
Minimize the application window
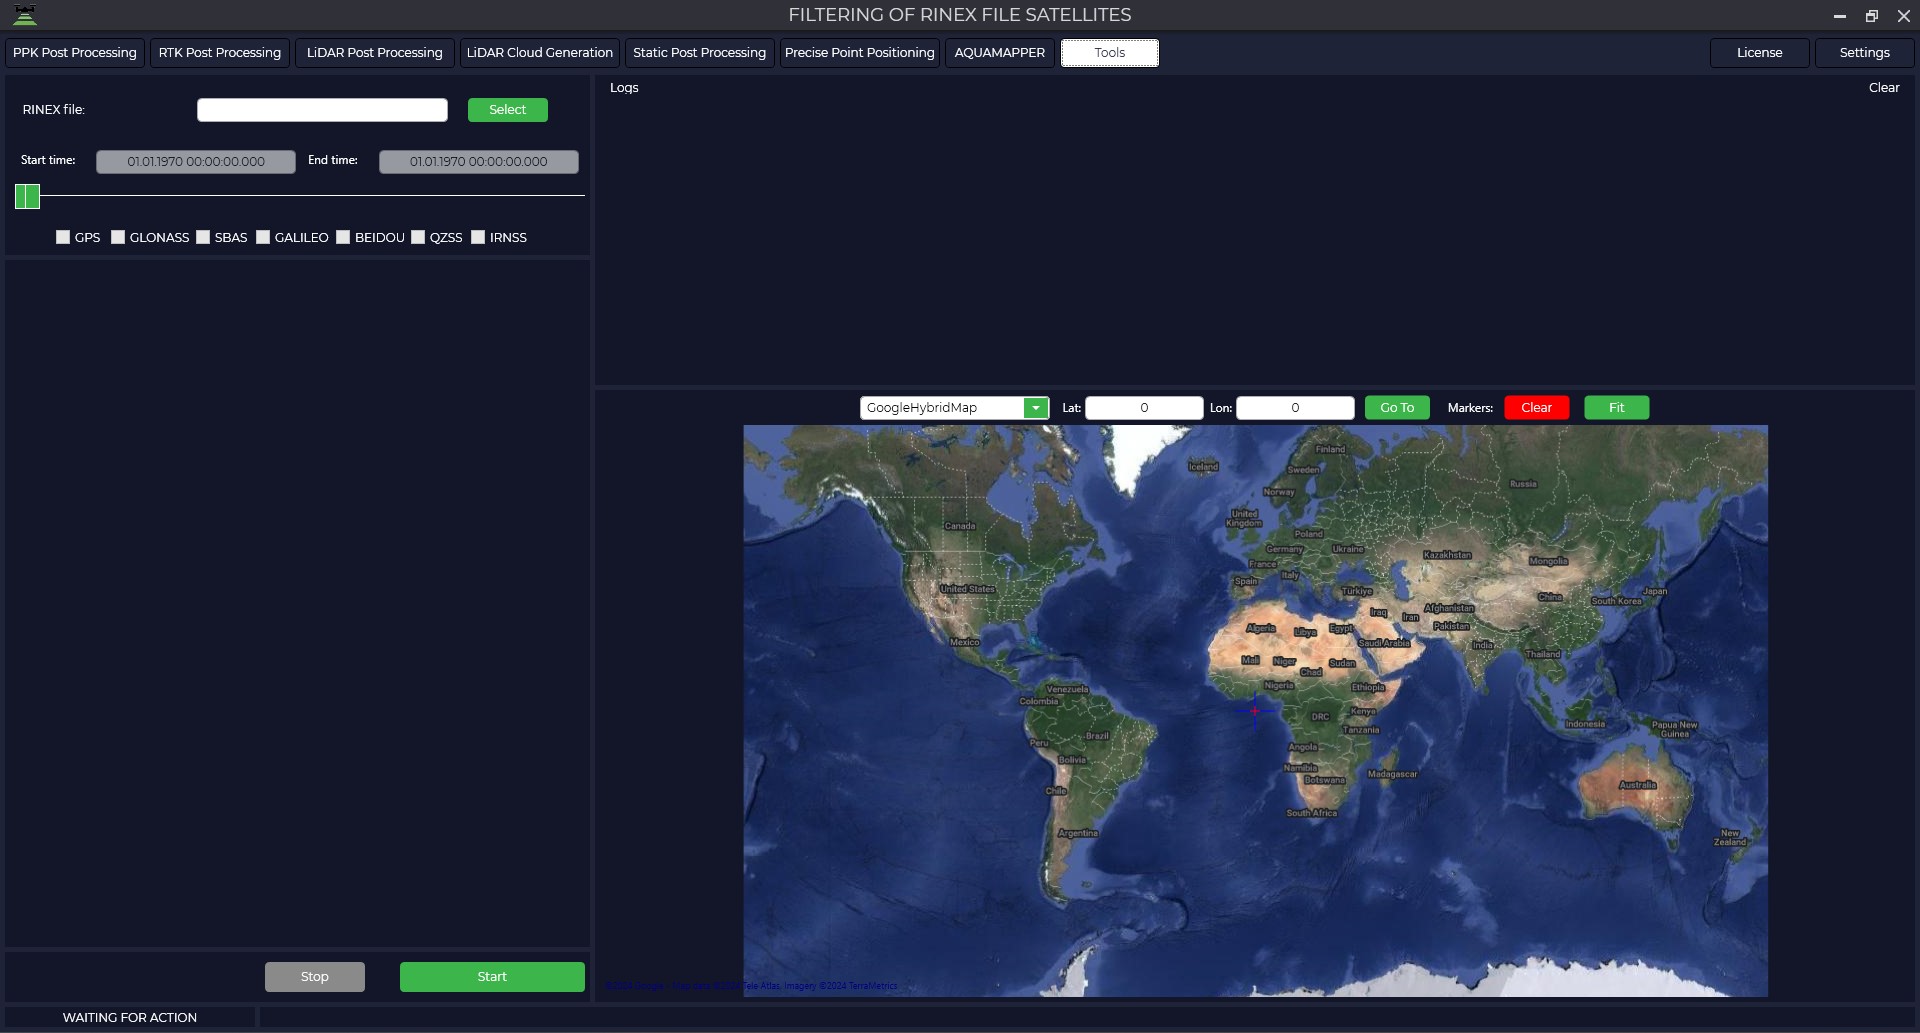[x=1839, y=15]
